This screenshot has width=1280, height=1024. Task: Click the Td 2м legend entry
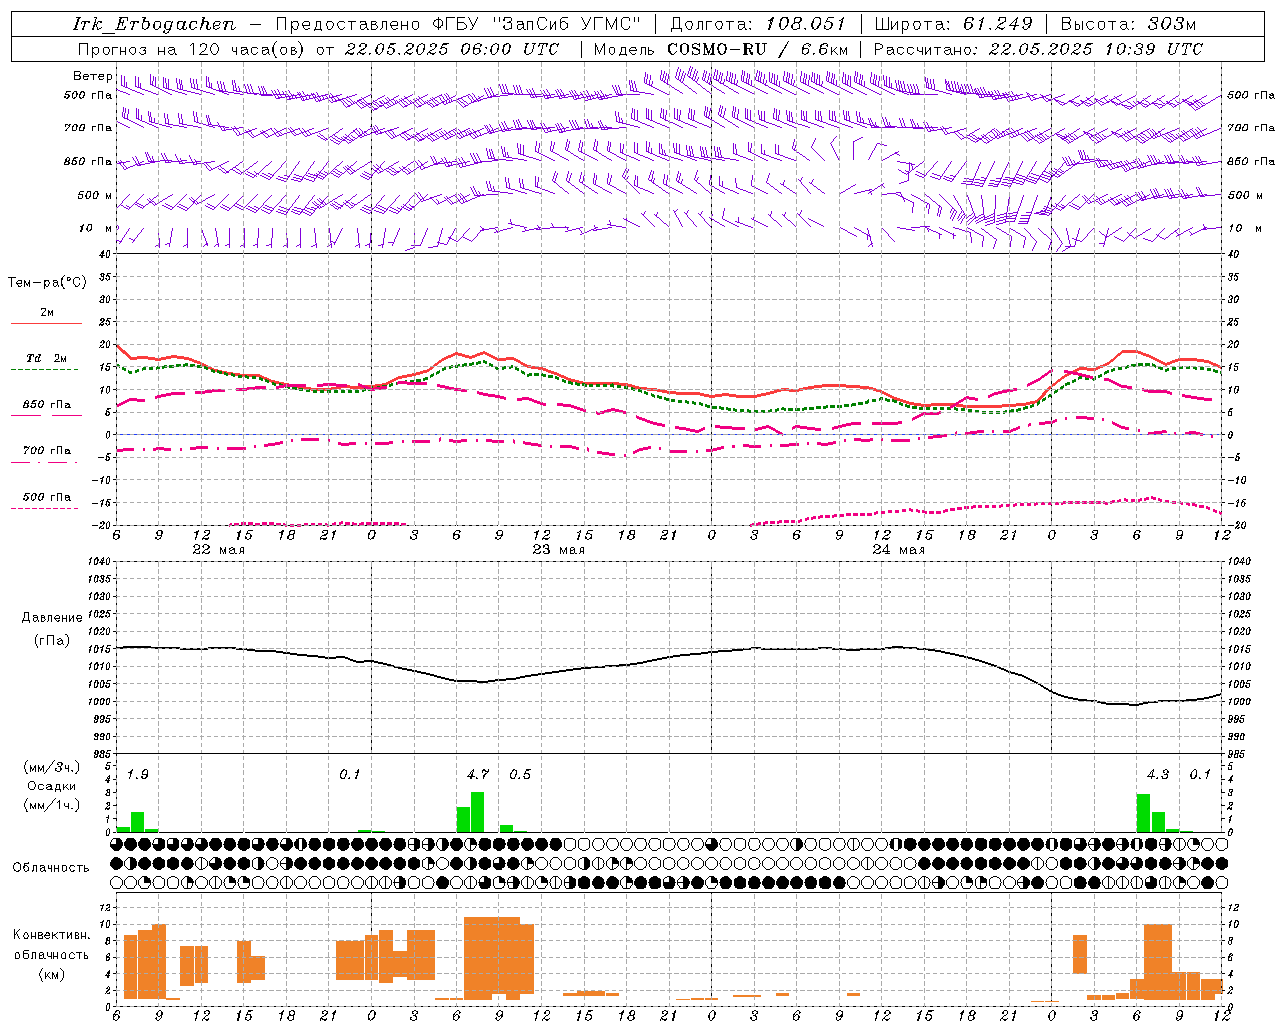47,358
